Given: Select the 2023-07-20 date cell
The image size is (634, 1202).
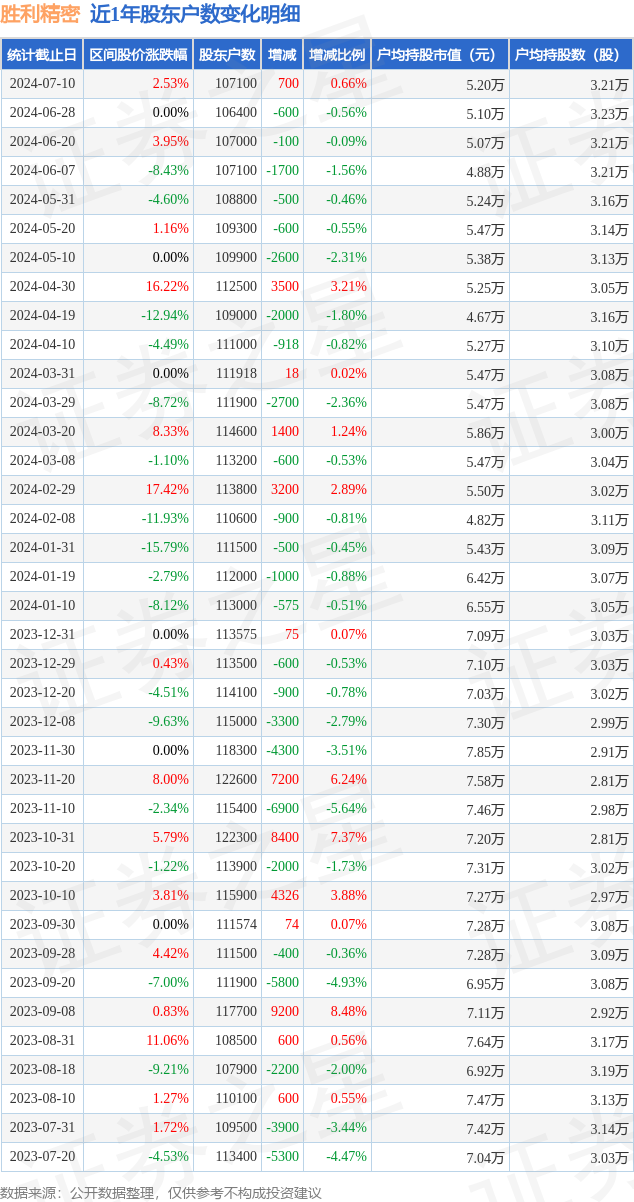Looking at the screenshot, I should pos(42,1157).
